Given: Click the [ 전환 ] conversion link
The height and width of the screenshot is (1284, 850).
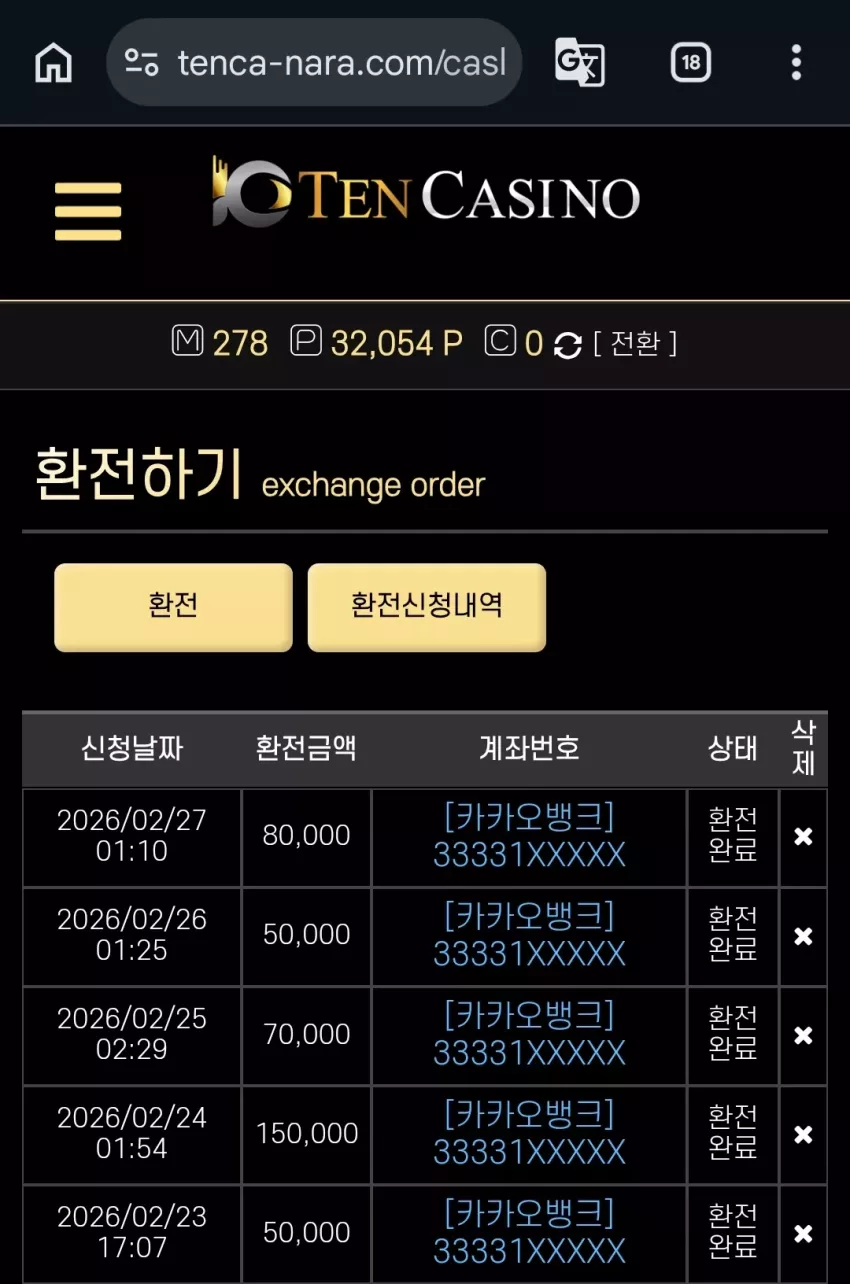Looking at the screenshot, I should (x=635, y=344).
